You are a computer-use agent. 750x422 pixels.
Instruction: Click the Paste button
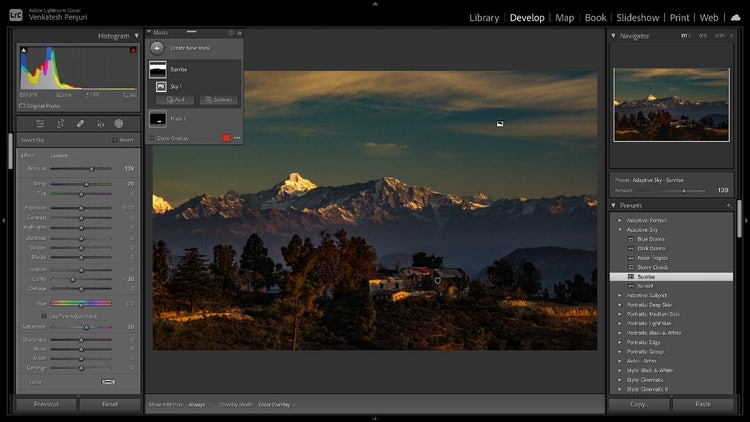703,404
